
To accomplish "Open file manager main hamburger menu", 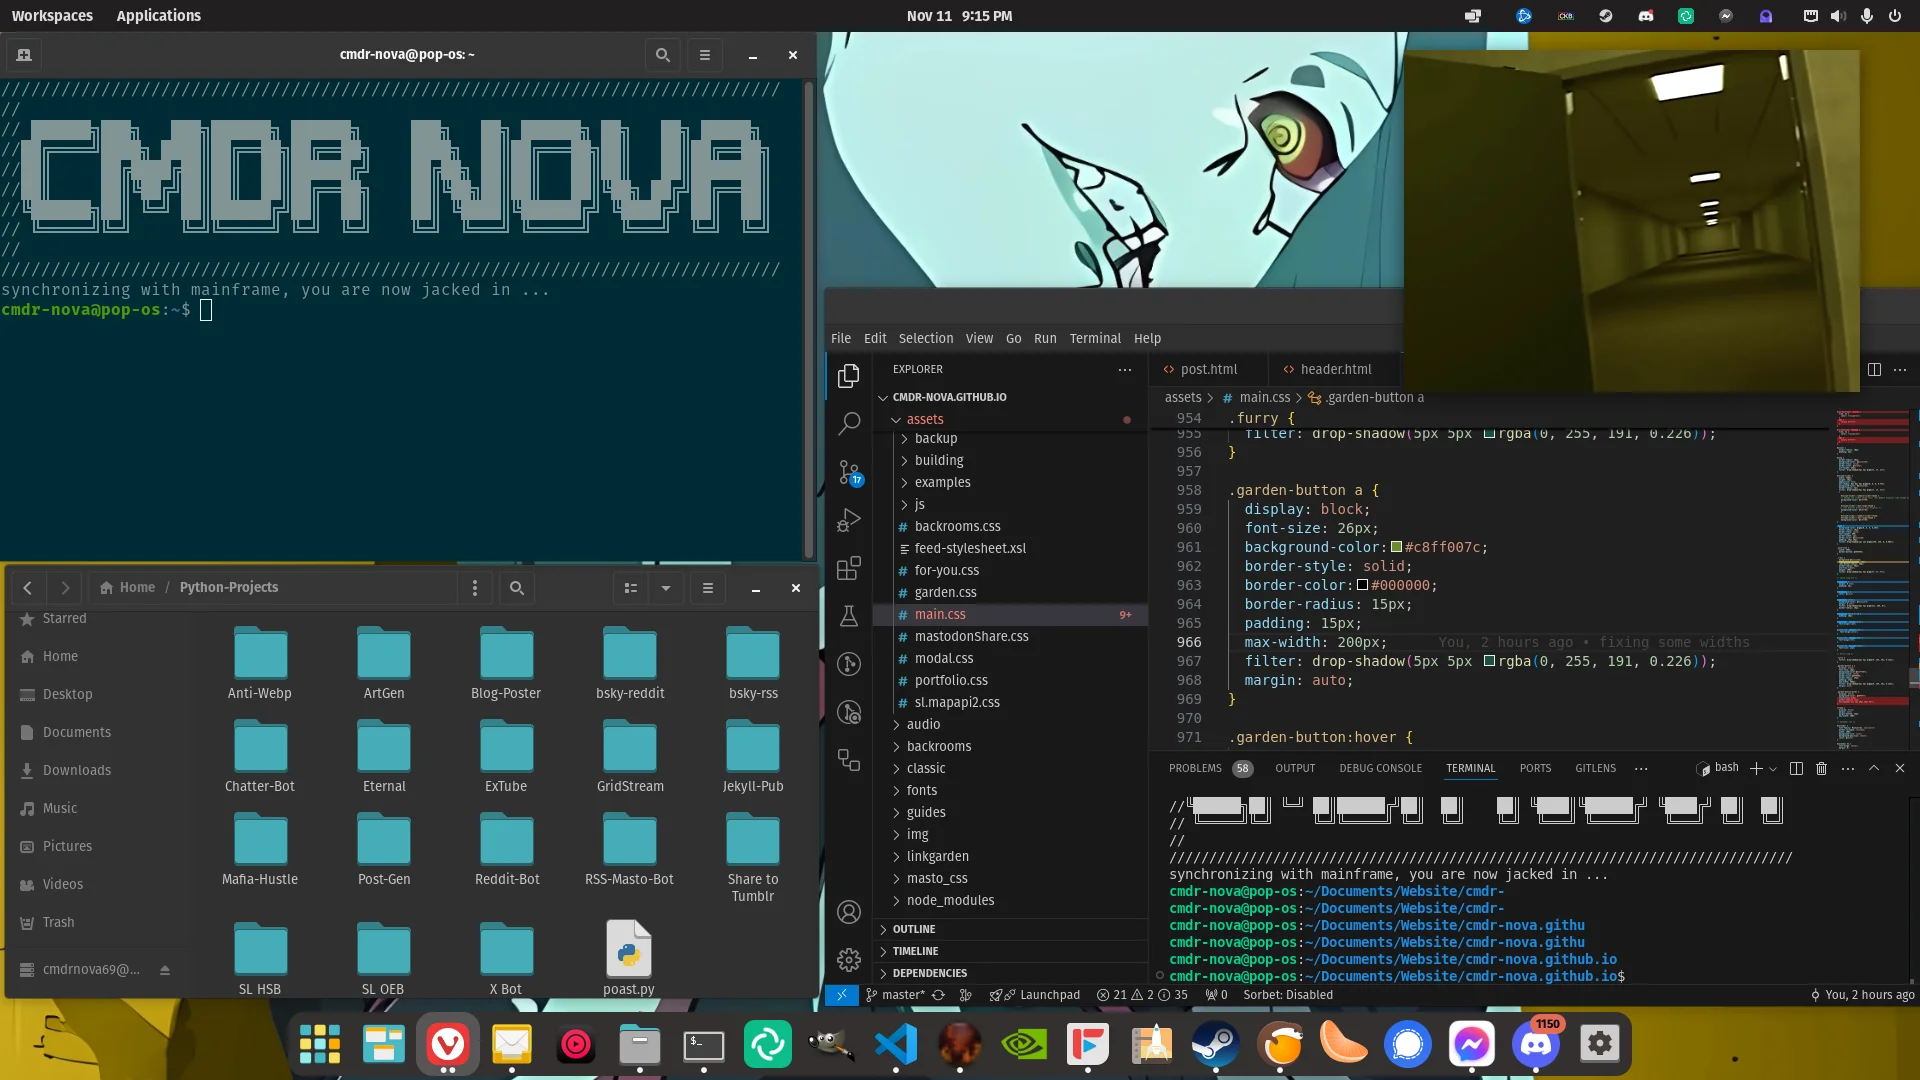I will click(x=708, y=588).
